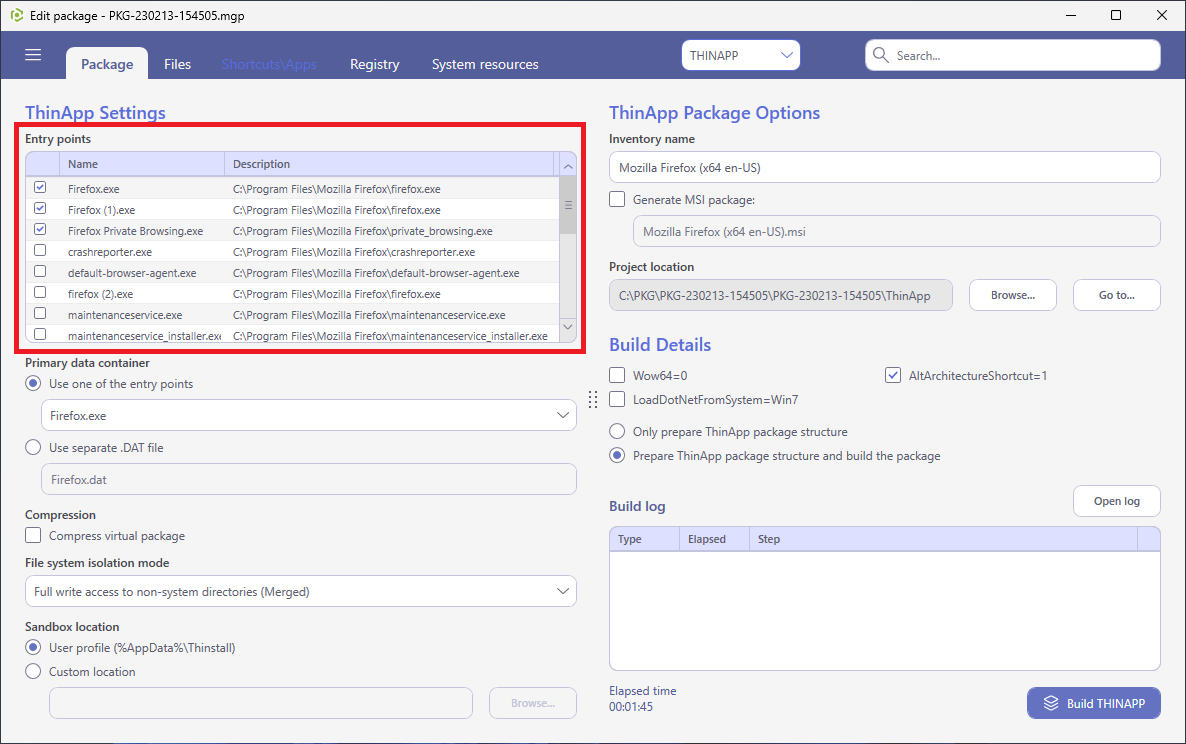Check the firefox (2).exe entry point
The height and width of the screenshot is (744, 1186).
tap(40, 293)
